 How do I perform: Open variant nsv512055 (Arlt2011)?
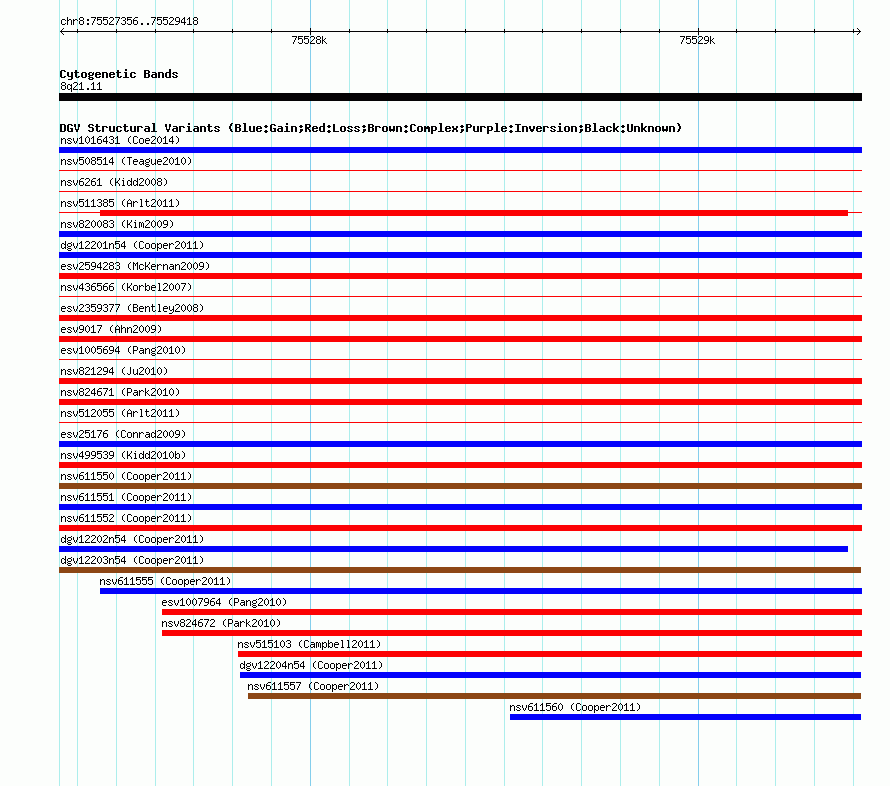[120, 413]
